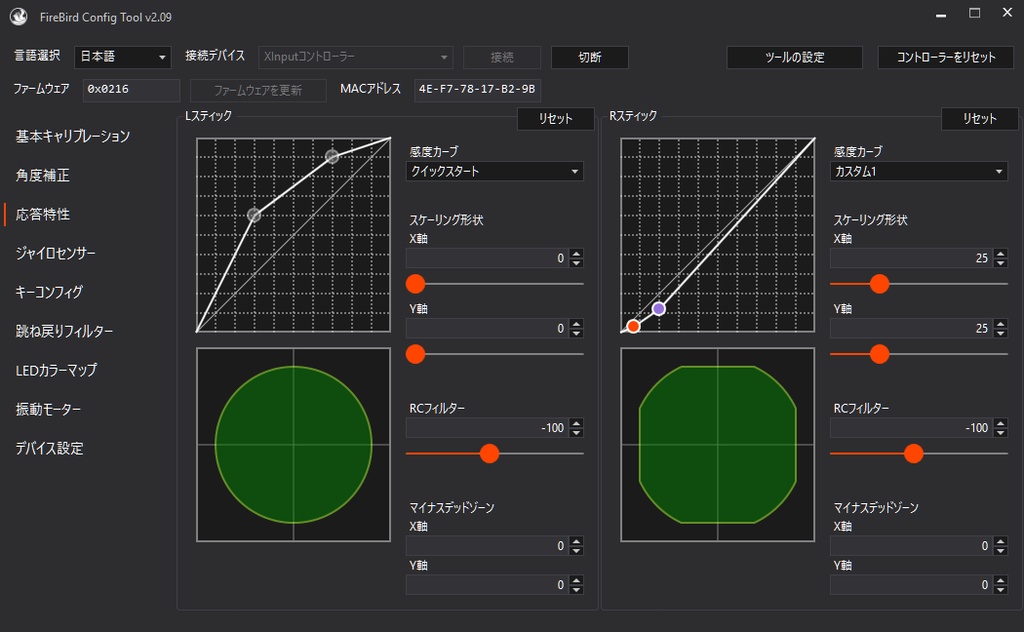Click the purple control point on the R stick curve
Screen dimensions: 1024x632
pyautogui.click(x=660, y=308)
